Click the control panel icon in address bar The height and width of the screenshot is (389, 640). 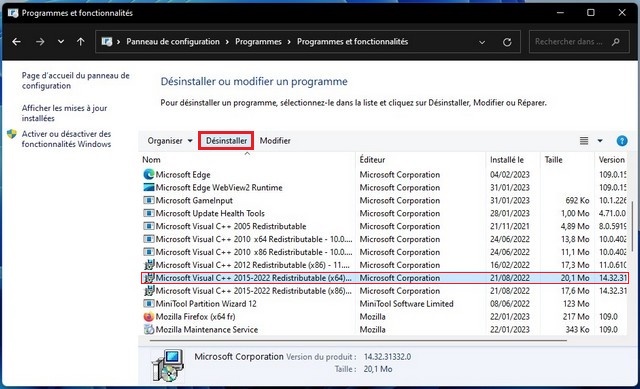[107, 42]
